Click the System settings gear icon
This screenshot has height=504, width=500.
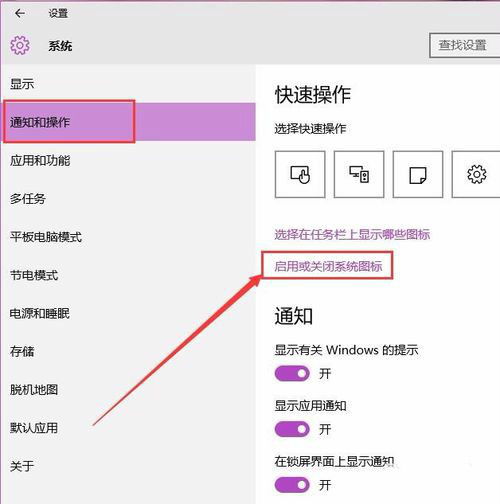pos(20,45)
